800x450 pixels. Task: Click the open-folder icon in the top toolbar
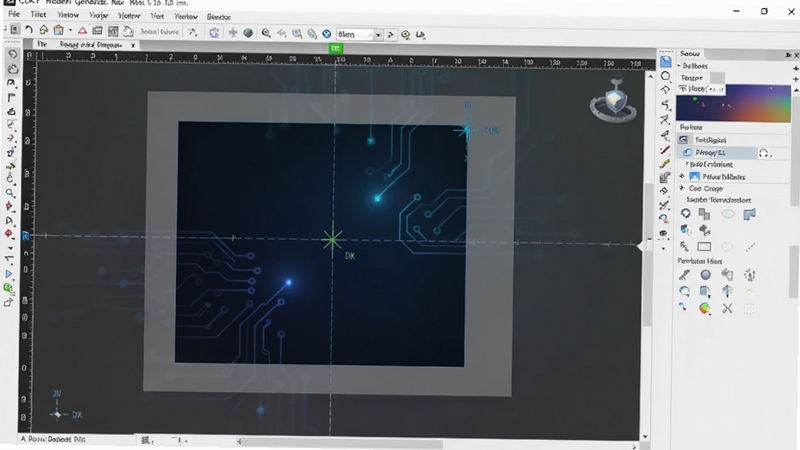[97, 31]
